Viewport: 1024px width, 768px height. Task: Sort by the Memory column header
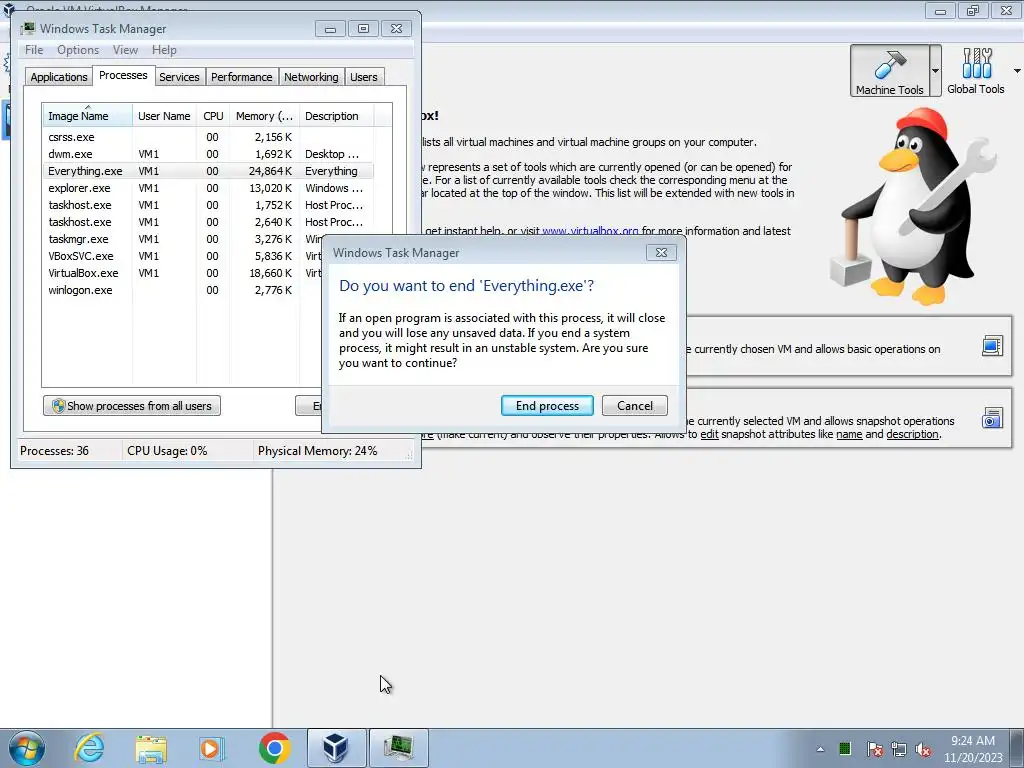[264, 116]
